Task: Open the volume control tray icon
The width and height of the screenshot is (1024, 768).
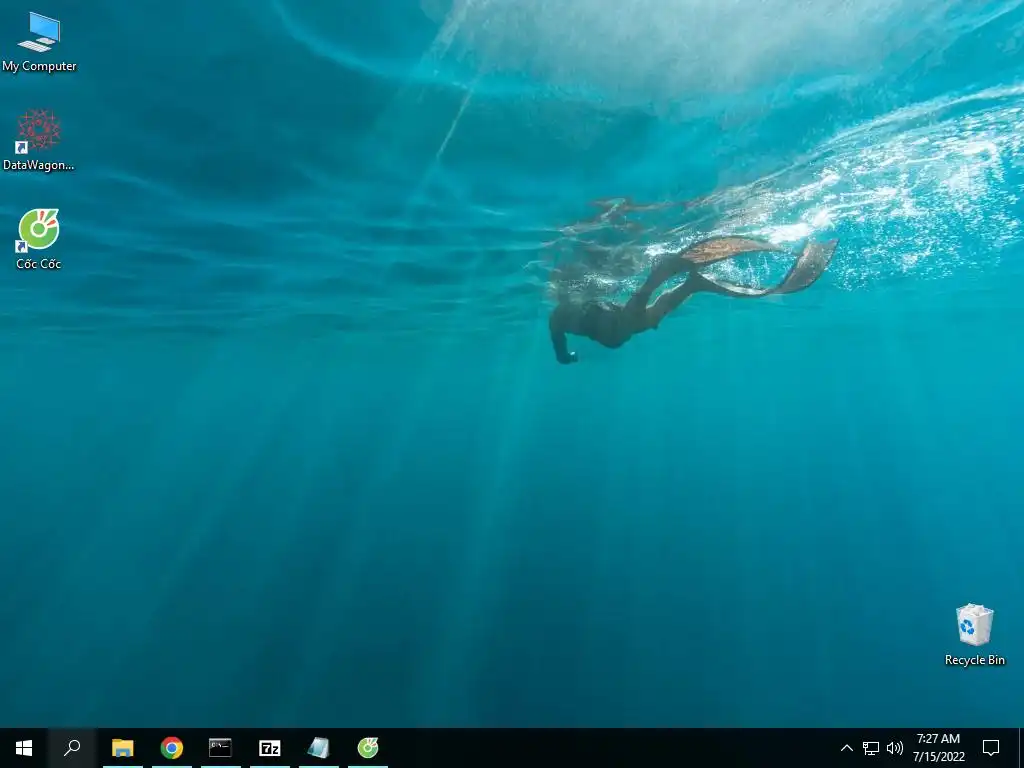Action: pyautogui.click(x=895, y=748)
